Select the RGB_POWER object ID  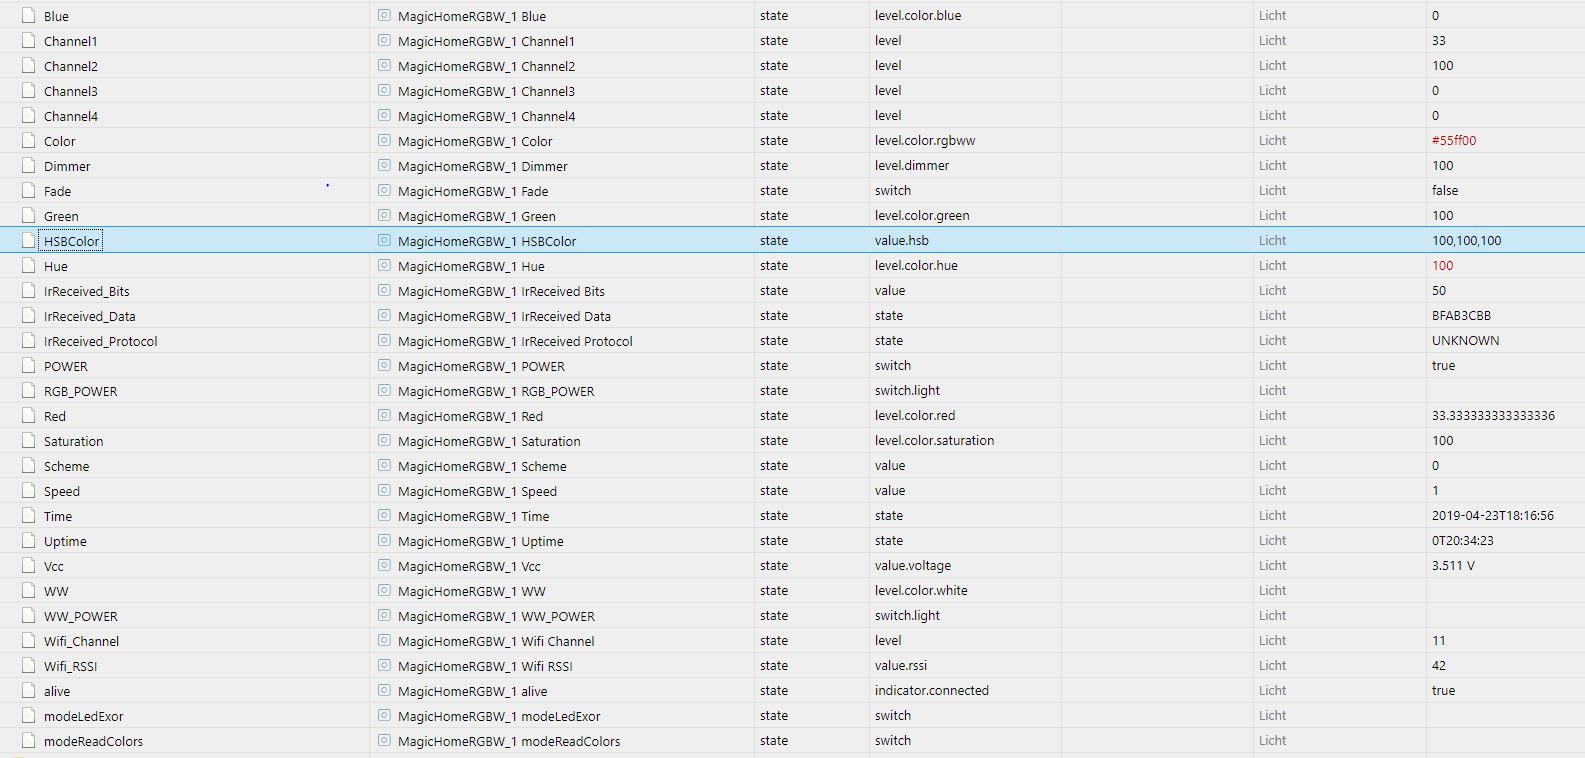pos(81,391)
